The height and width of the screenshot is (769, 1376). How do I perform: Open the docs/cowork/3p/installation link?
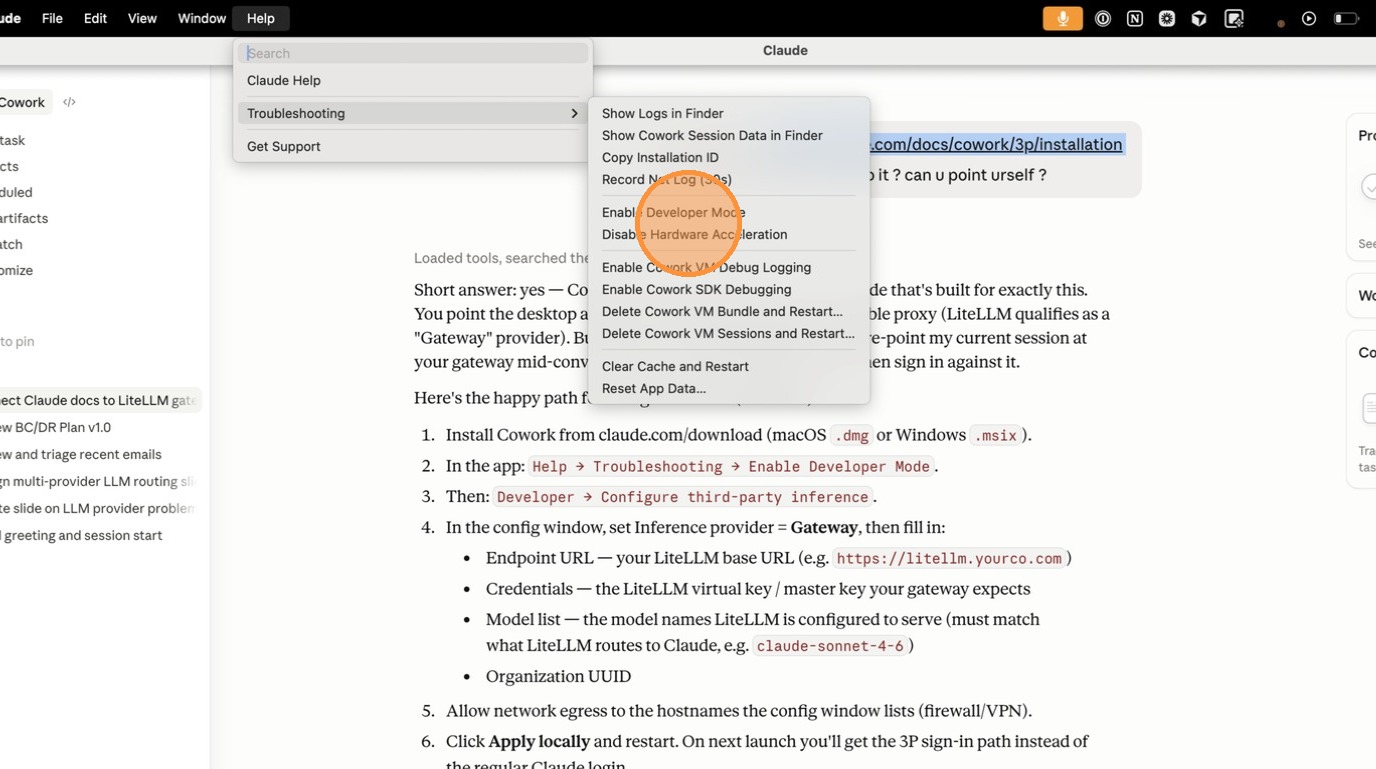click(x=996, y=144)
